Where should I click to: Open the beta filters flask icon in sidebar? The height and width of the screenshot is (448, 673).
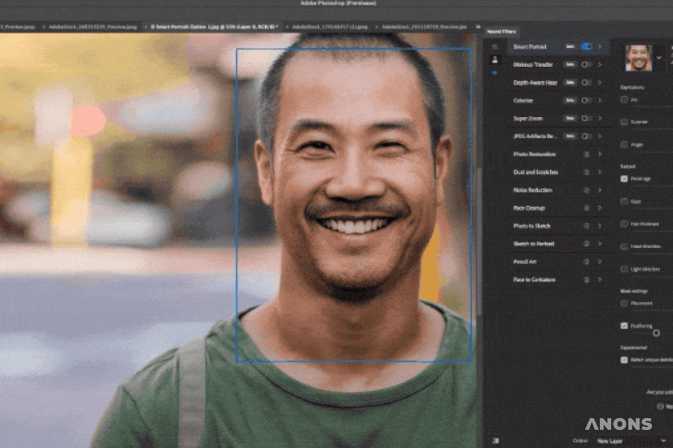point(495,60)
